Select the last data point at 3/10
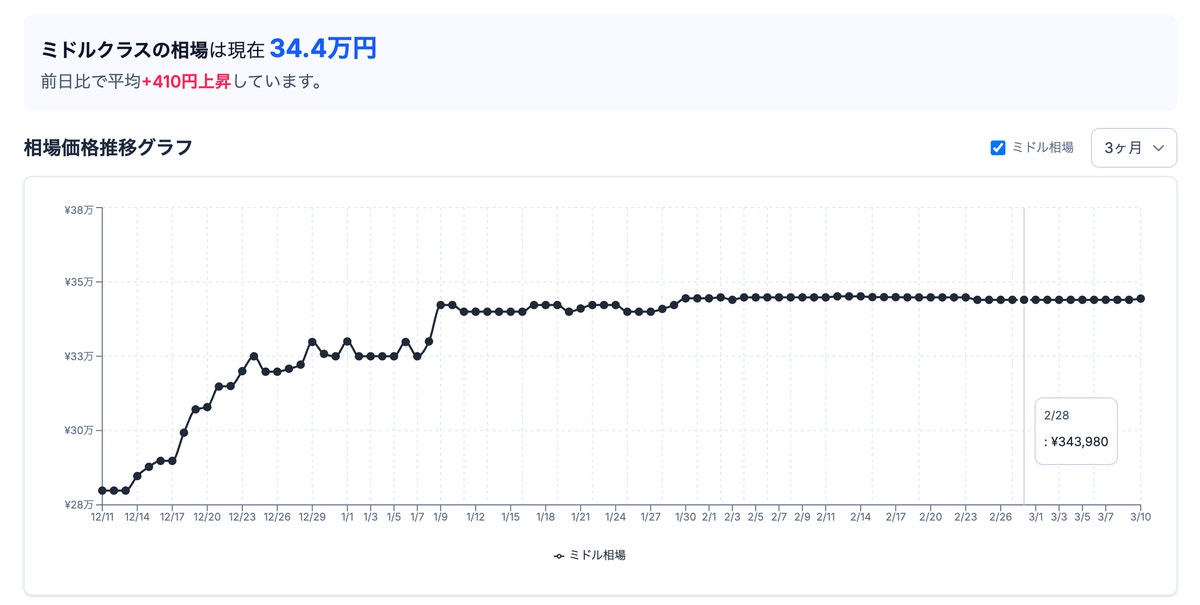The height and width of the screenshot is (605, 1200). [x=1140, y=299]
